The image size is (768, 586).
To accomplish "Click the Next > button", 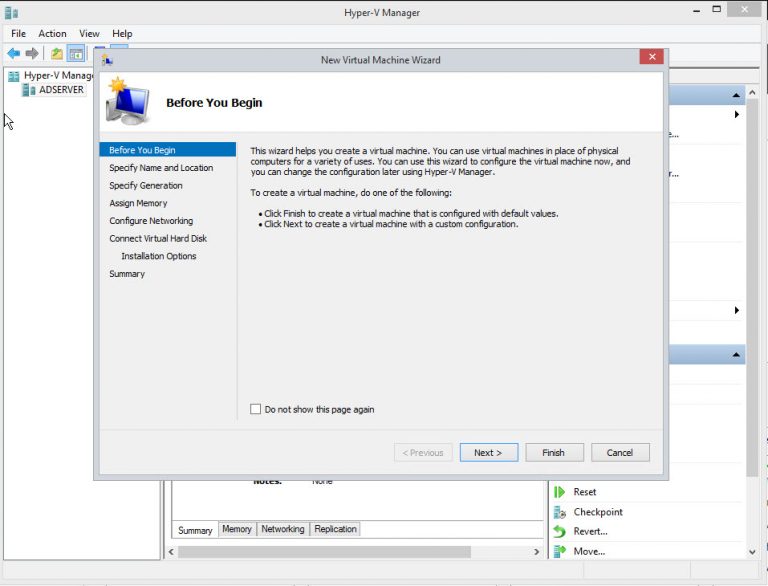I will [x=489, y=453].
